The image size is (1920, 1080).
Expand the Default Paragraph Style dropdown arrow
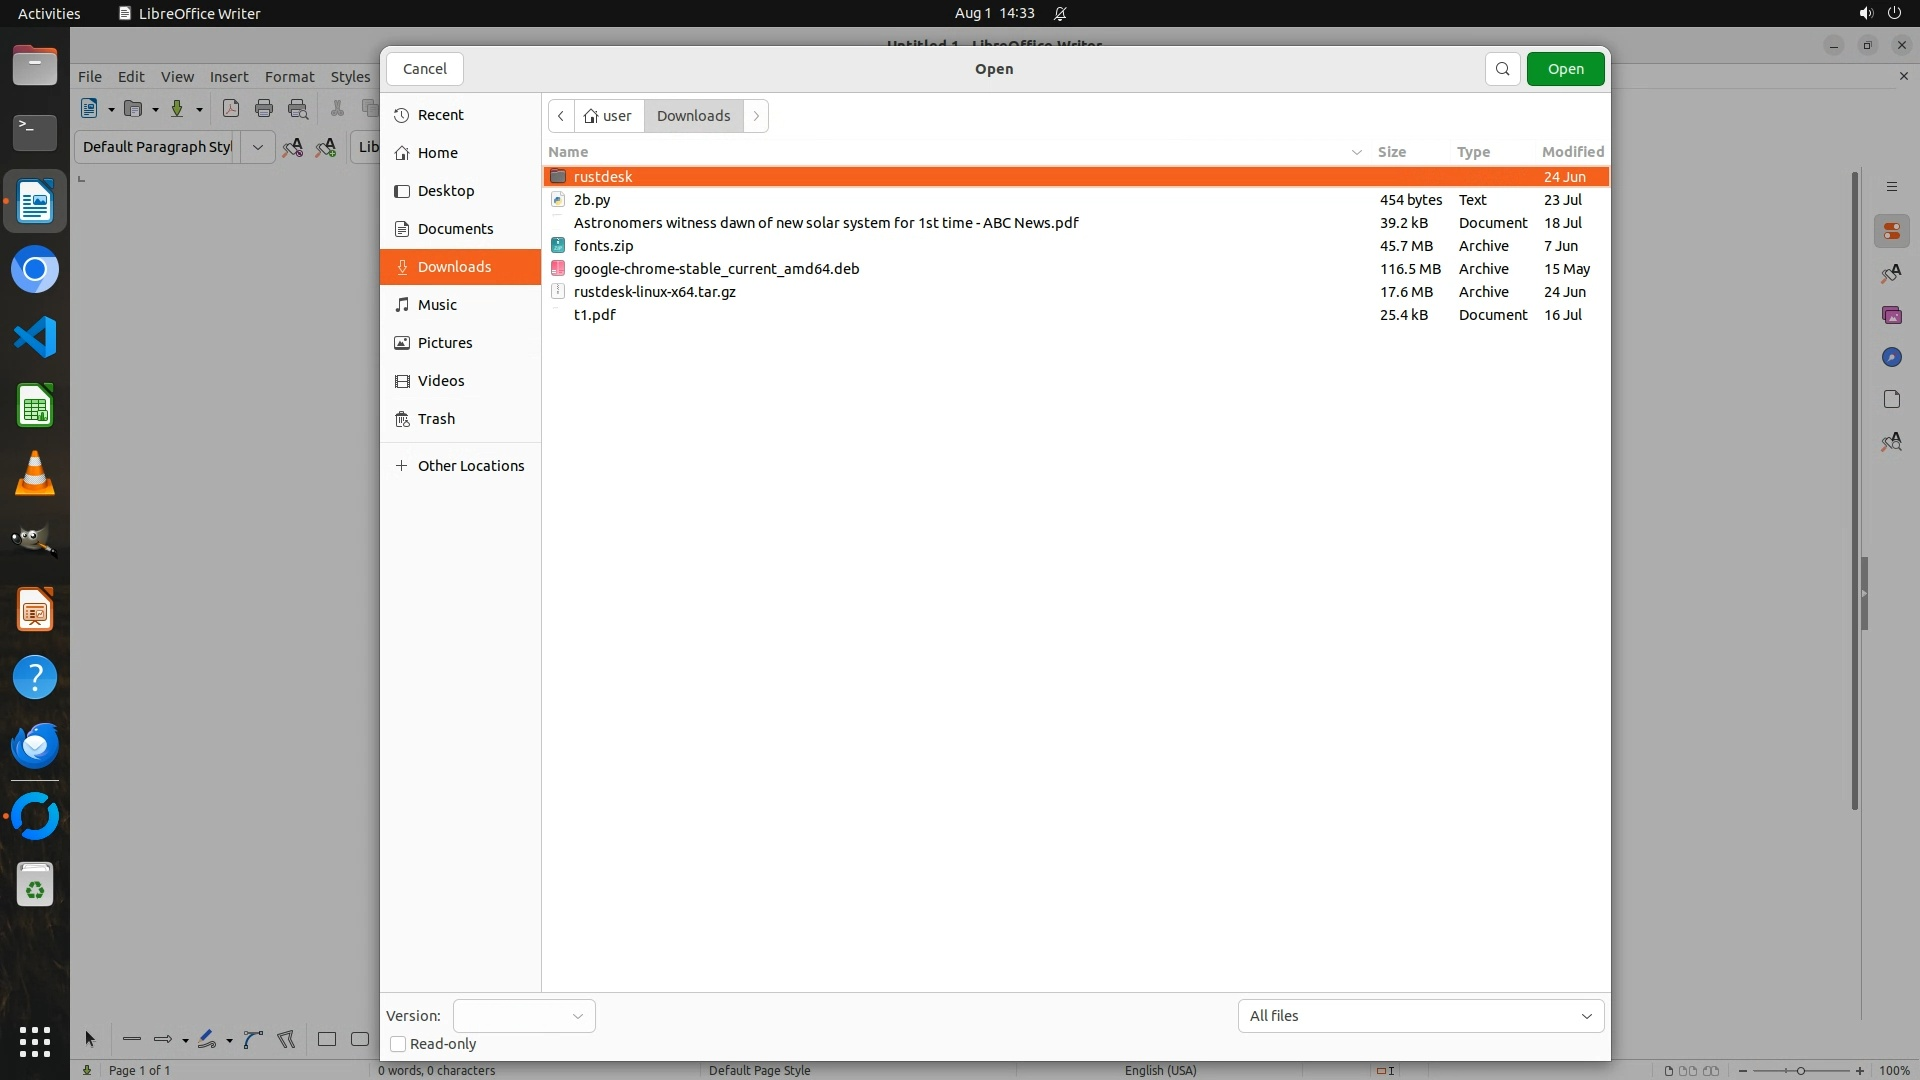(257, 147)
